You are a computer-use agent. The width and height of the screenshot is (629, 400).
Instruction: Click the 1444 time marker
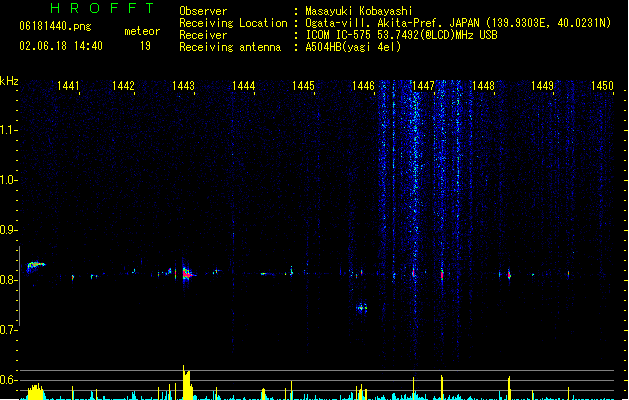click(243, 86)
